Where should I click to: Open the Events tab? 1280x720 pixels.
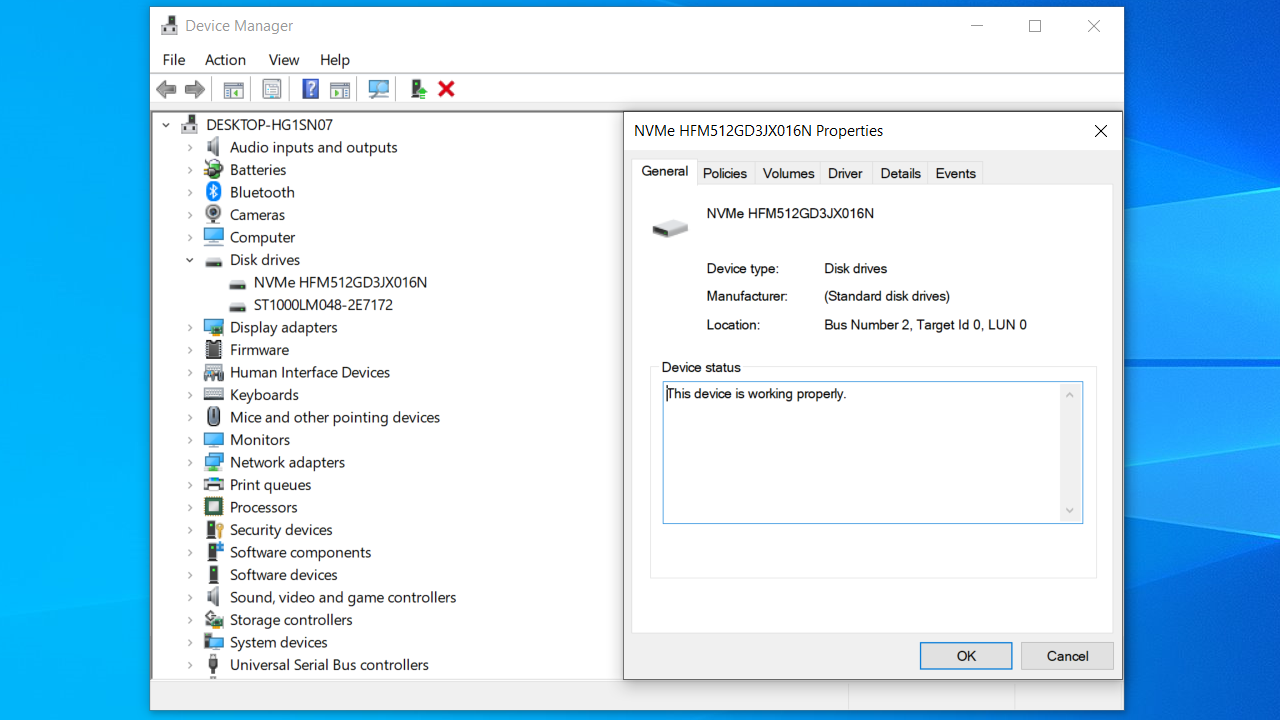pyautogui.click(x=955, y=173)
